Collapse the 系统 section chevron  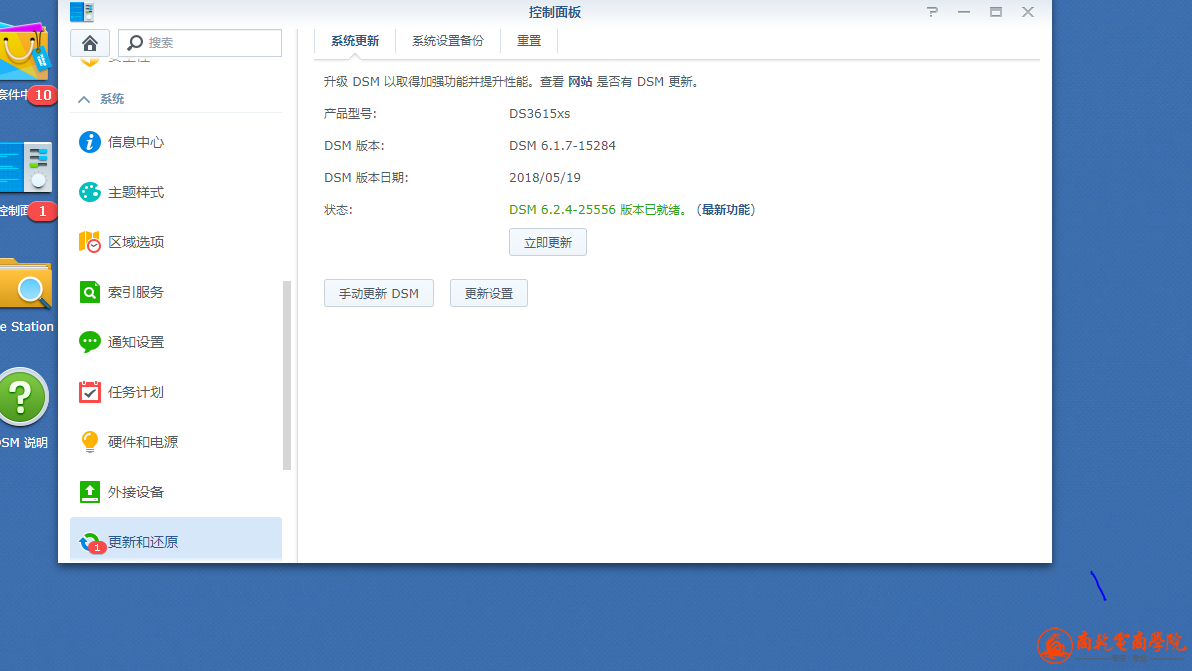84,99
